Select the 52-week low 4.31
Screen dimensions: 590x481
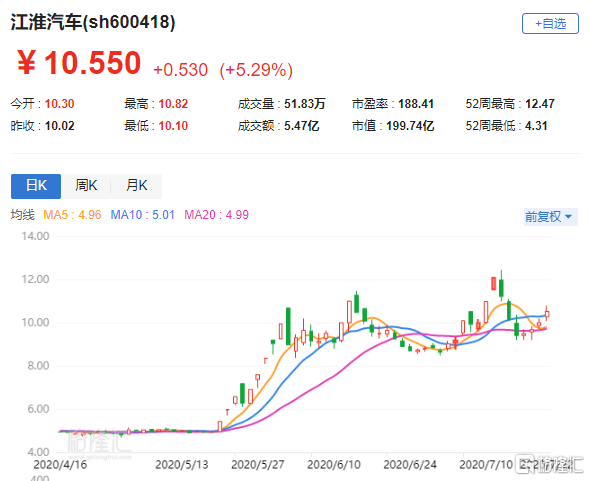(536, 126)
